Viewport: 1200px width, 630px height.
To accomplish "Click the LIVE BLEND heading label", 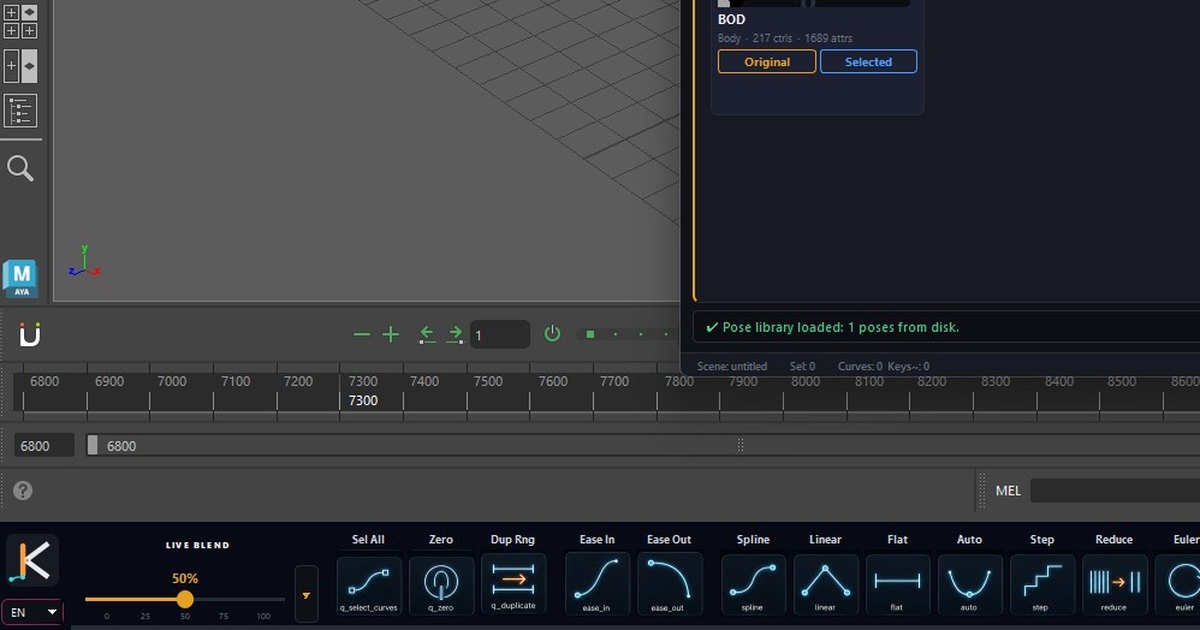I will (198, 546).
